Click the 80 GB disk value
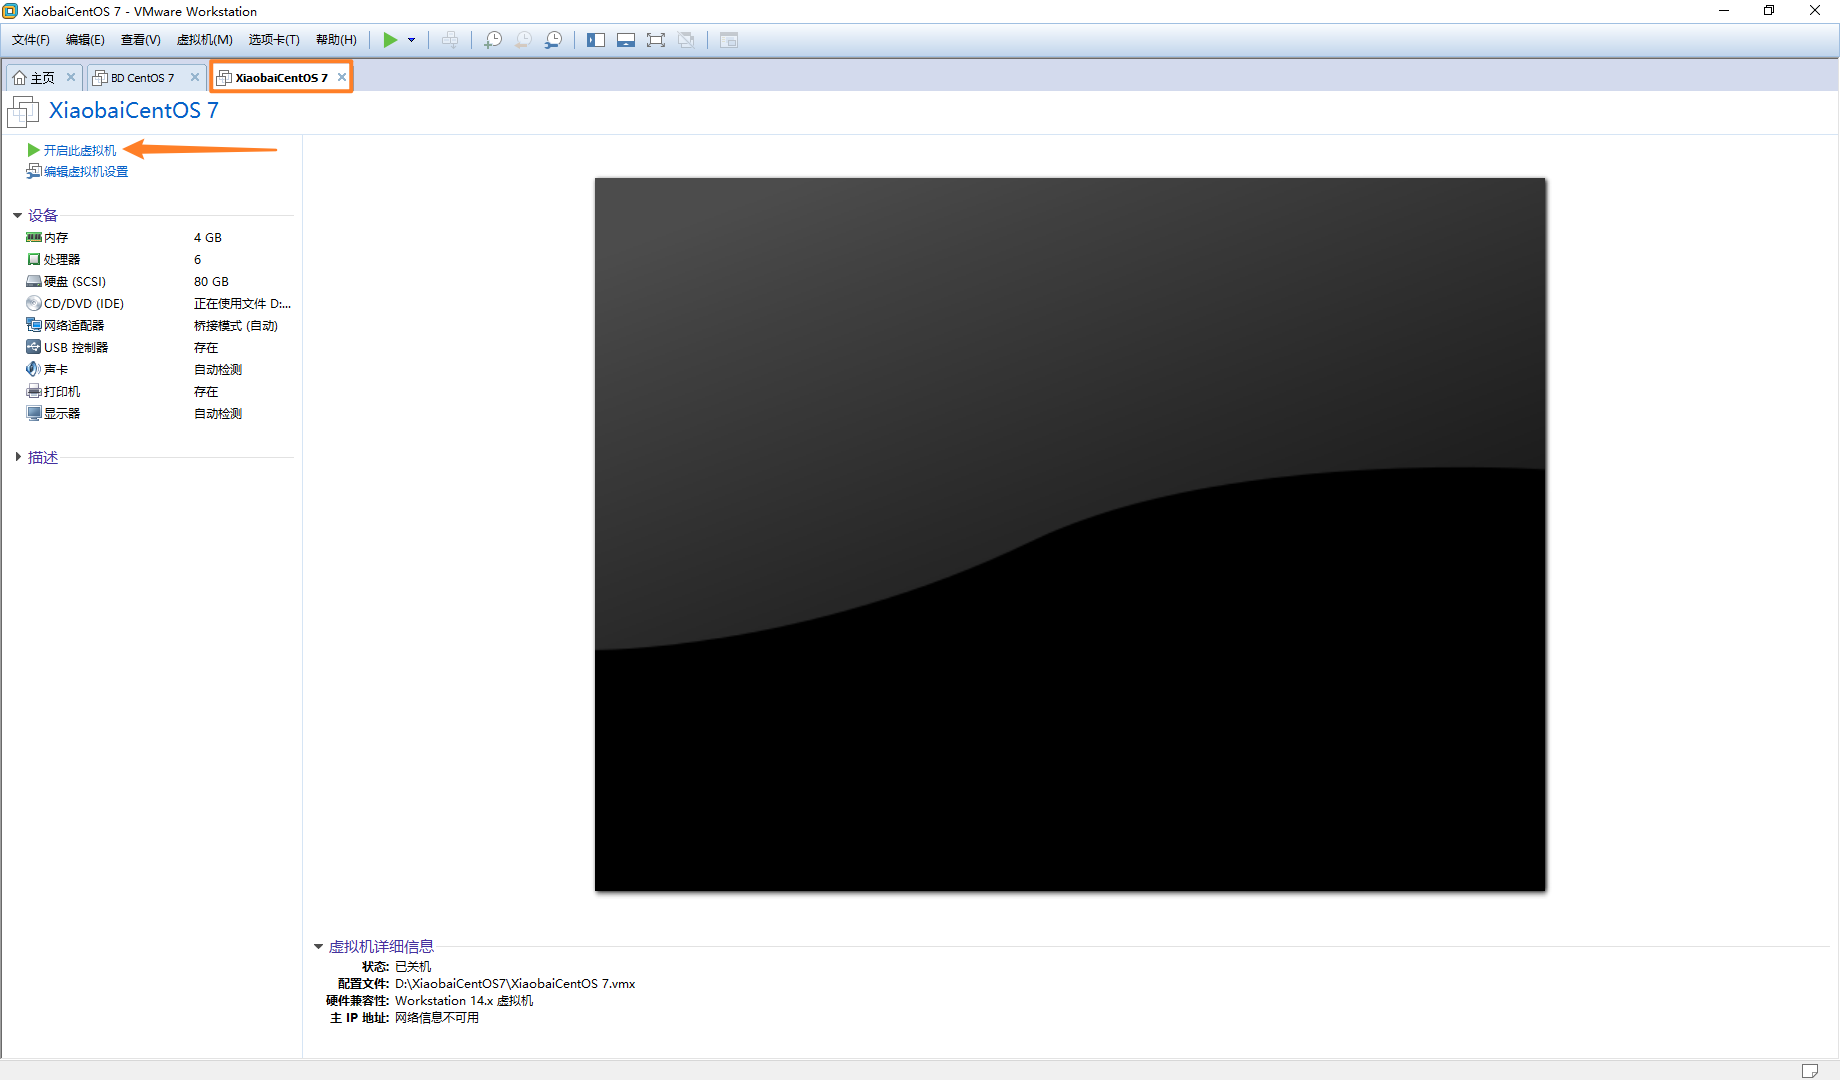The width and height of the screenshot is (1840, 1080). [211, 282]
